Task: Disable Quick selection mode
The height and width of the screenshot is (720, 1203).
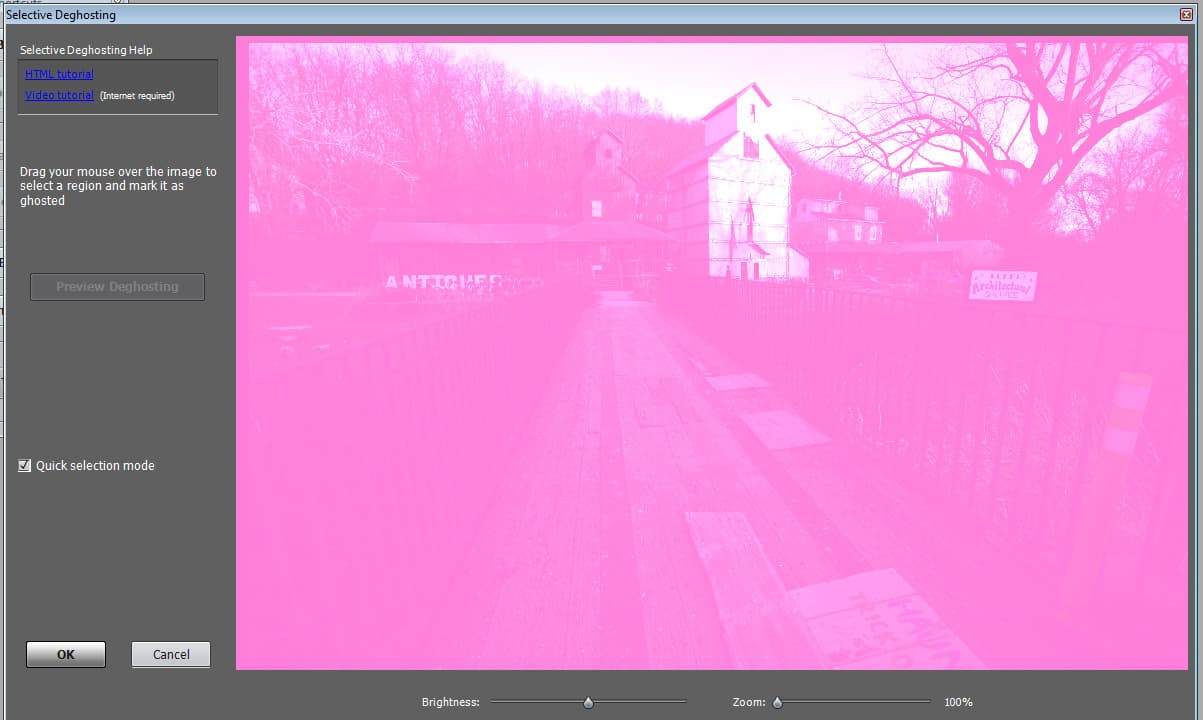Action: pos(23,465)
